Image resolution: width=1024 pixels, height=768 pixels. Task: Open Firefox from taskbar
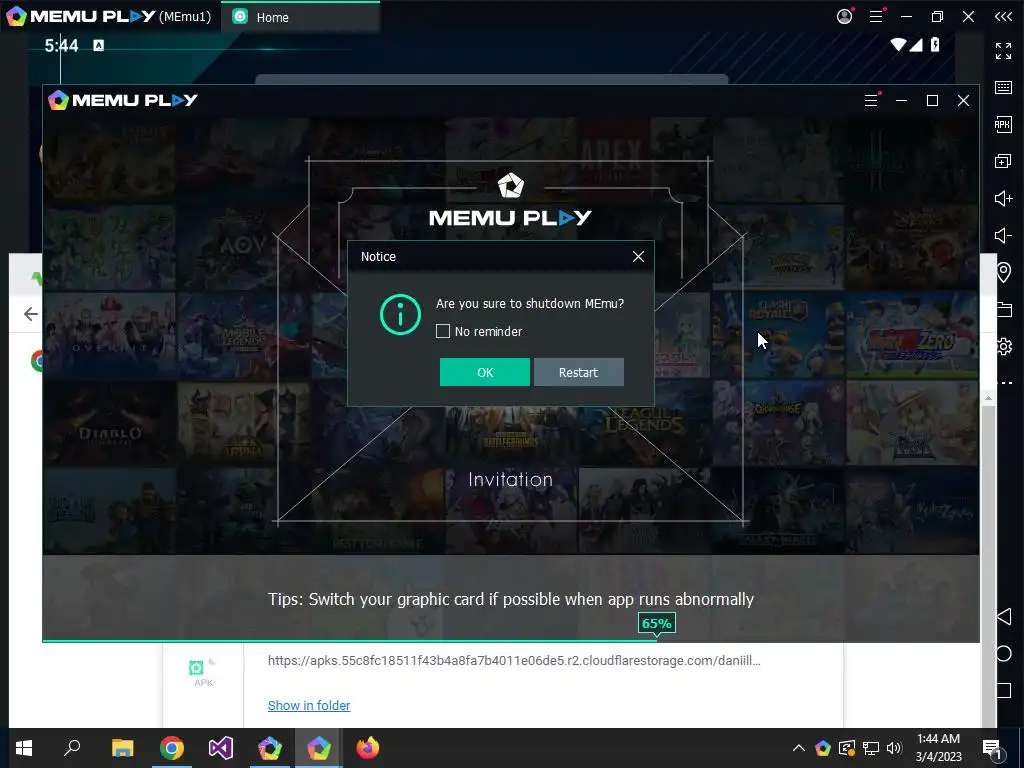click(368, 748)
